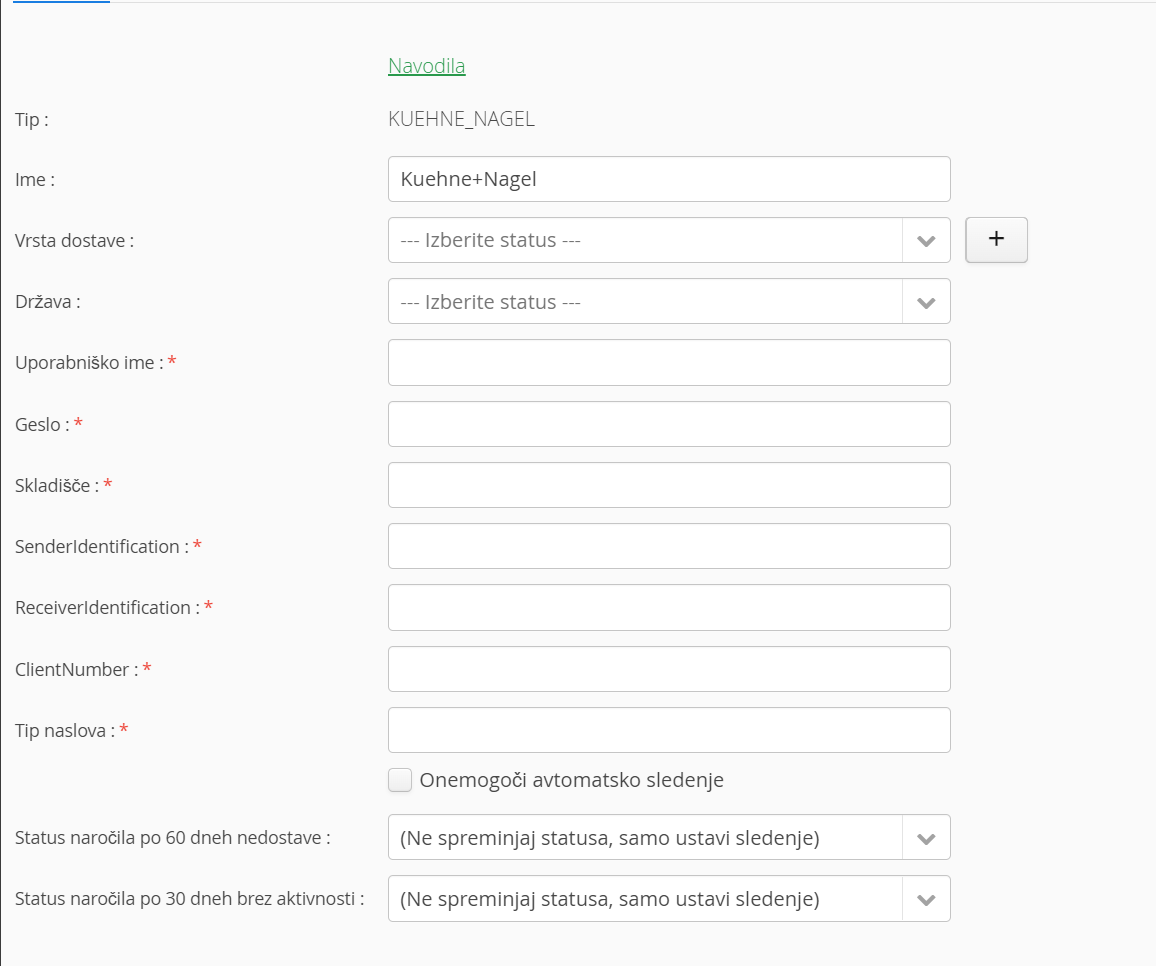This screenshot has width=1156, height=966.
Task: Focus the Skladišče input field
Action: click(x=669, y=485)
